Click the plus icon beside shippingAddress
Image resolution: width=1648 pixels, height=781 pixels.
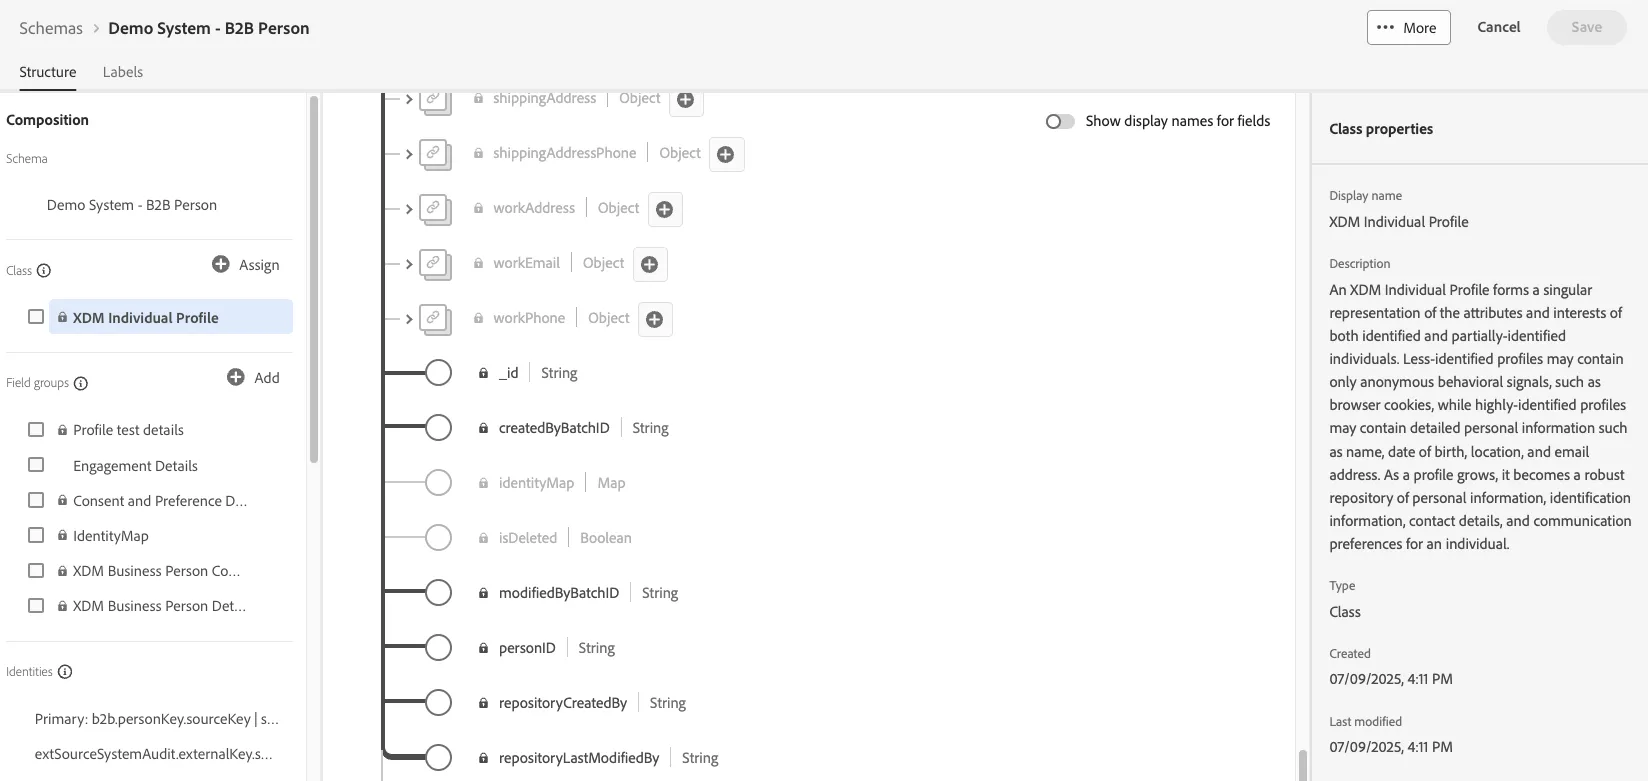[x=685, y=100]
